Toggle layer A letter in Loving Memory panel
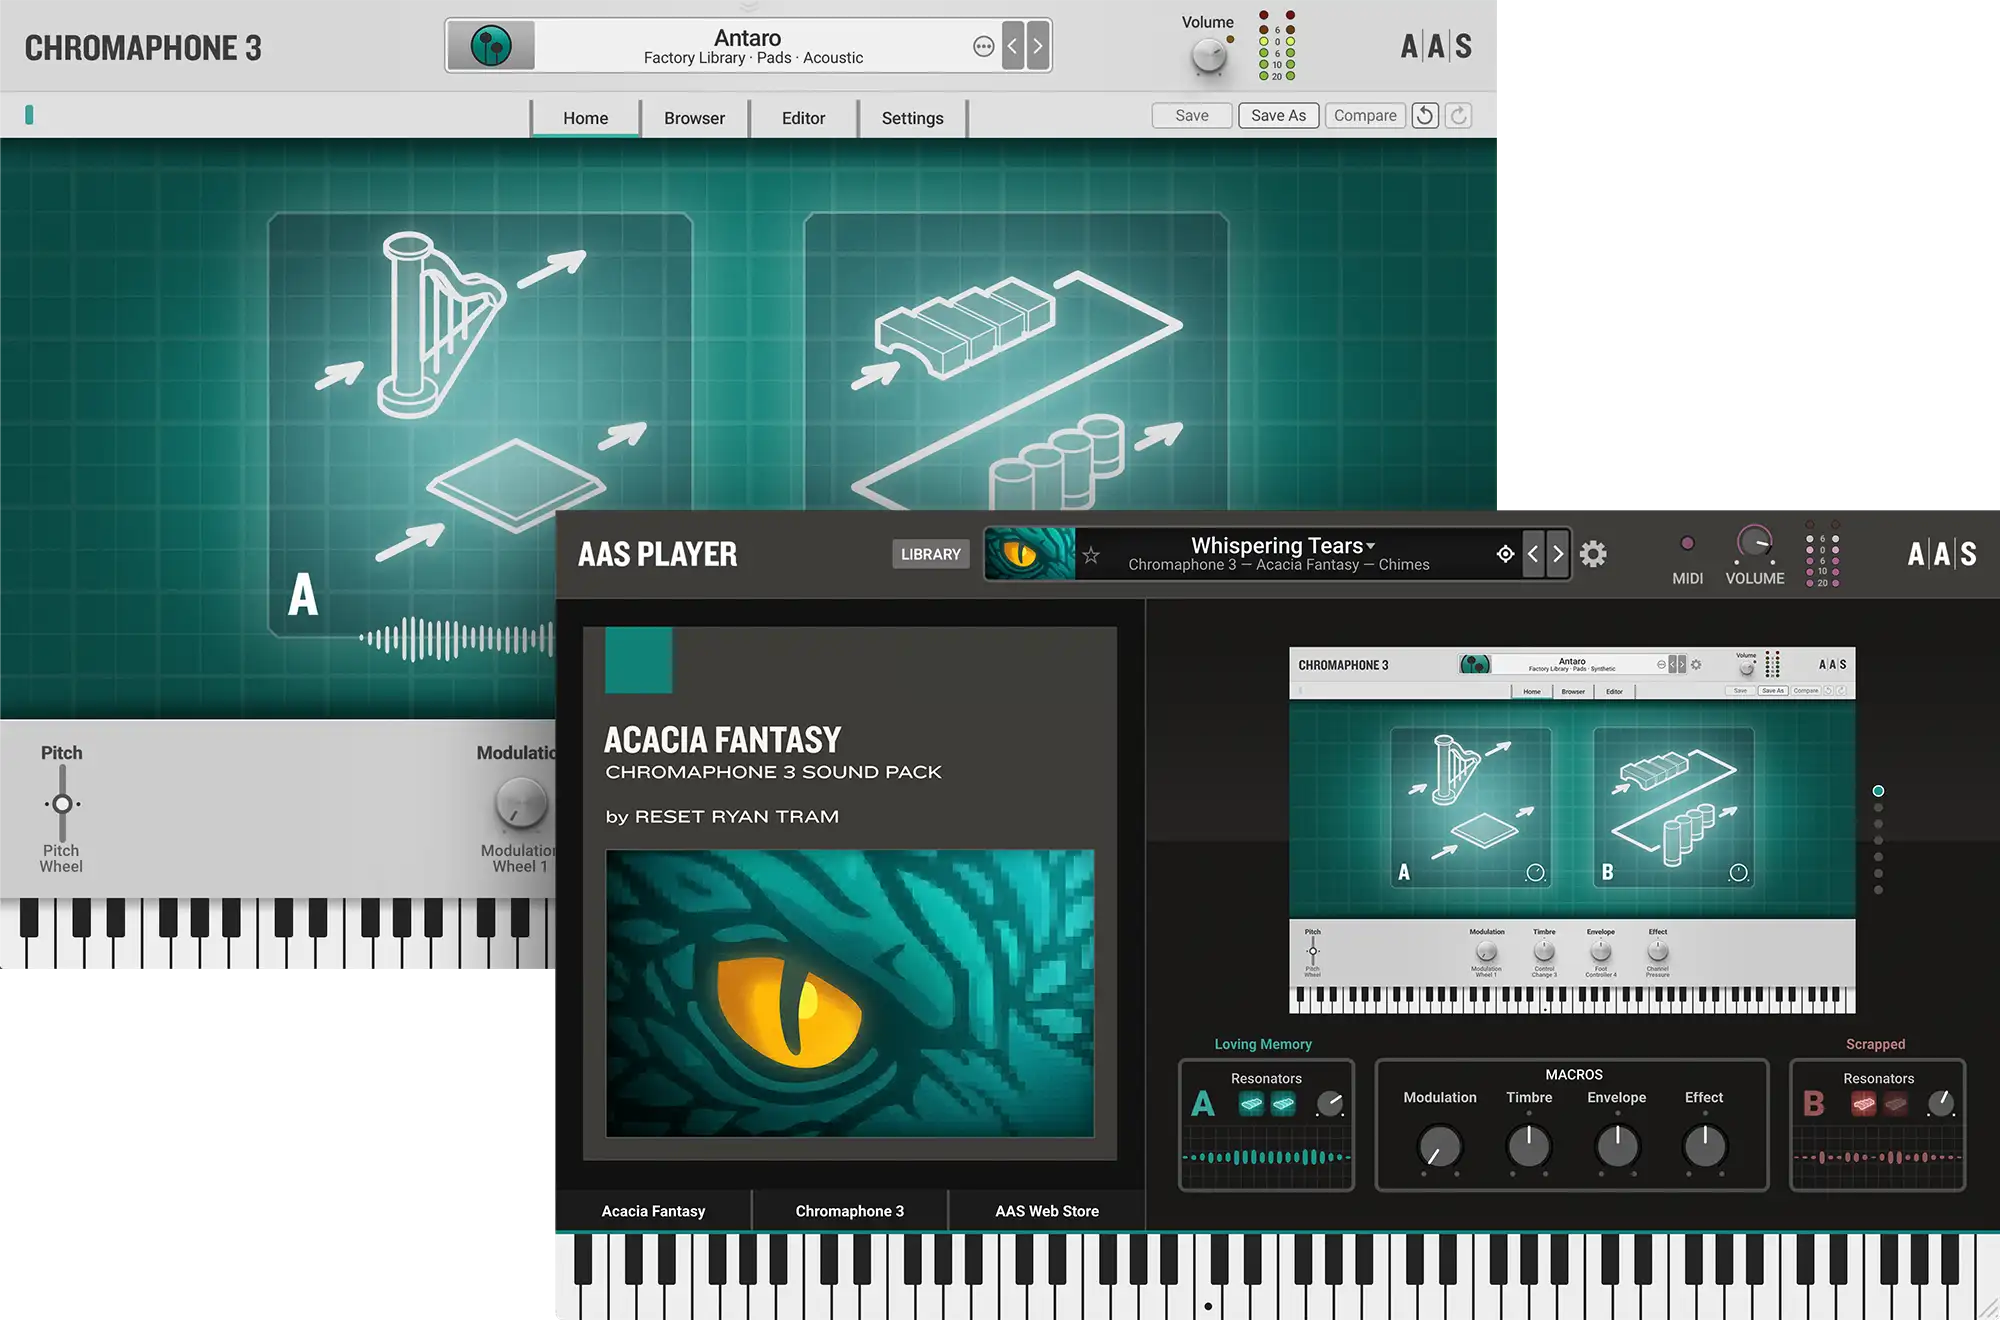Image resolution: width=2000 pixels, height=1320 pixels. pyautogui.click(x=1203, y=1104)
